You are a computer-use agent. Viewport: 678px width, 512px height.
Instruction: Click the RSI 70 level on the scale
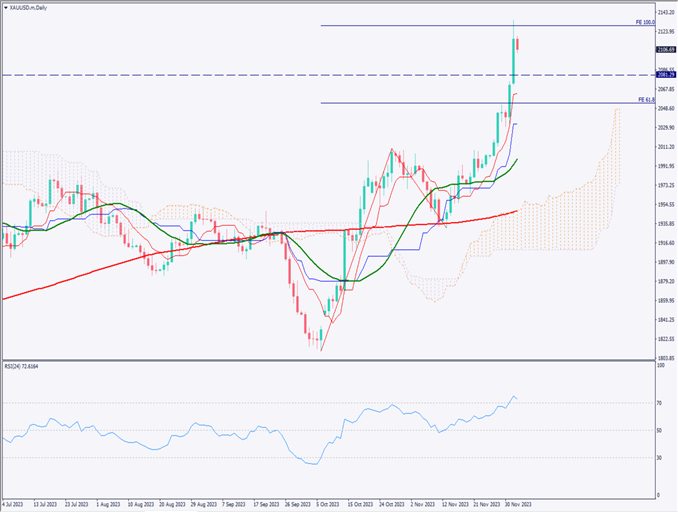tap(660, 403)
